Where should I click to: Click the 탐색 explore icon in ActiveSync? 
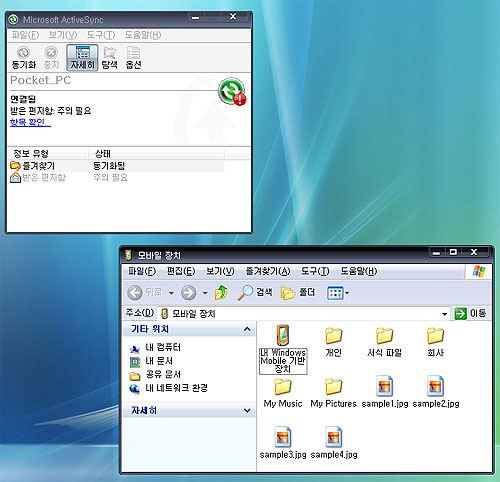point(109,58)
